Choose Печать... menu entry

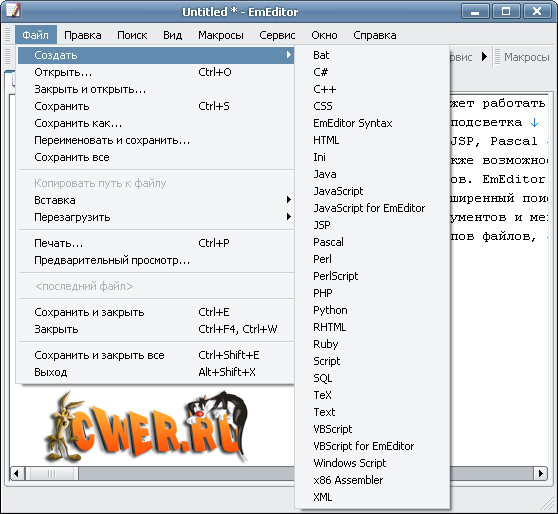point(156,243)
